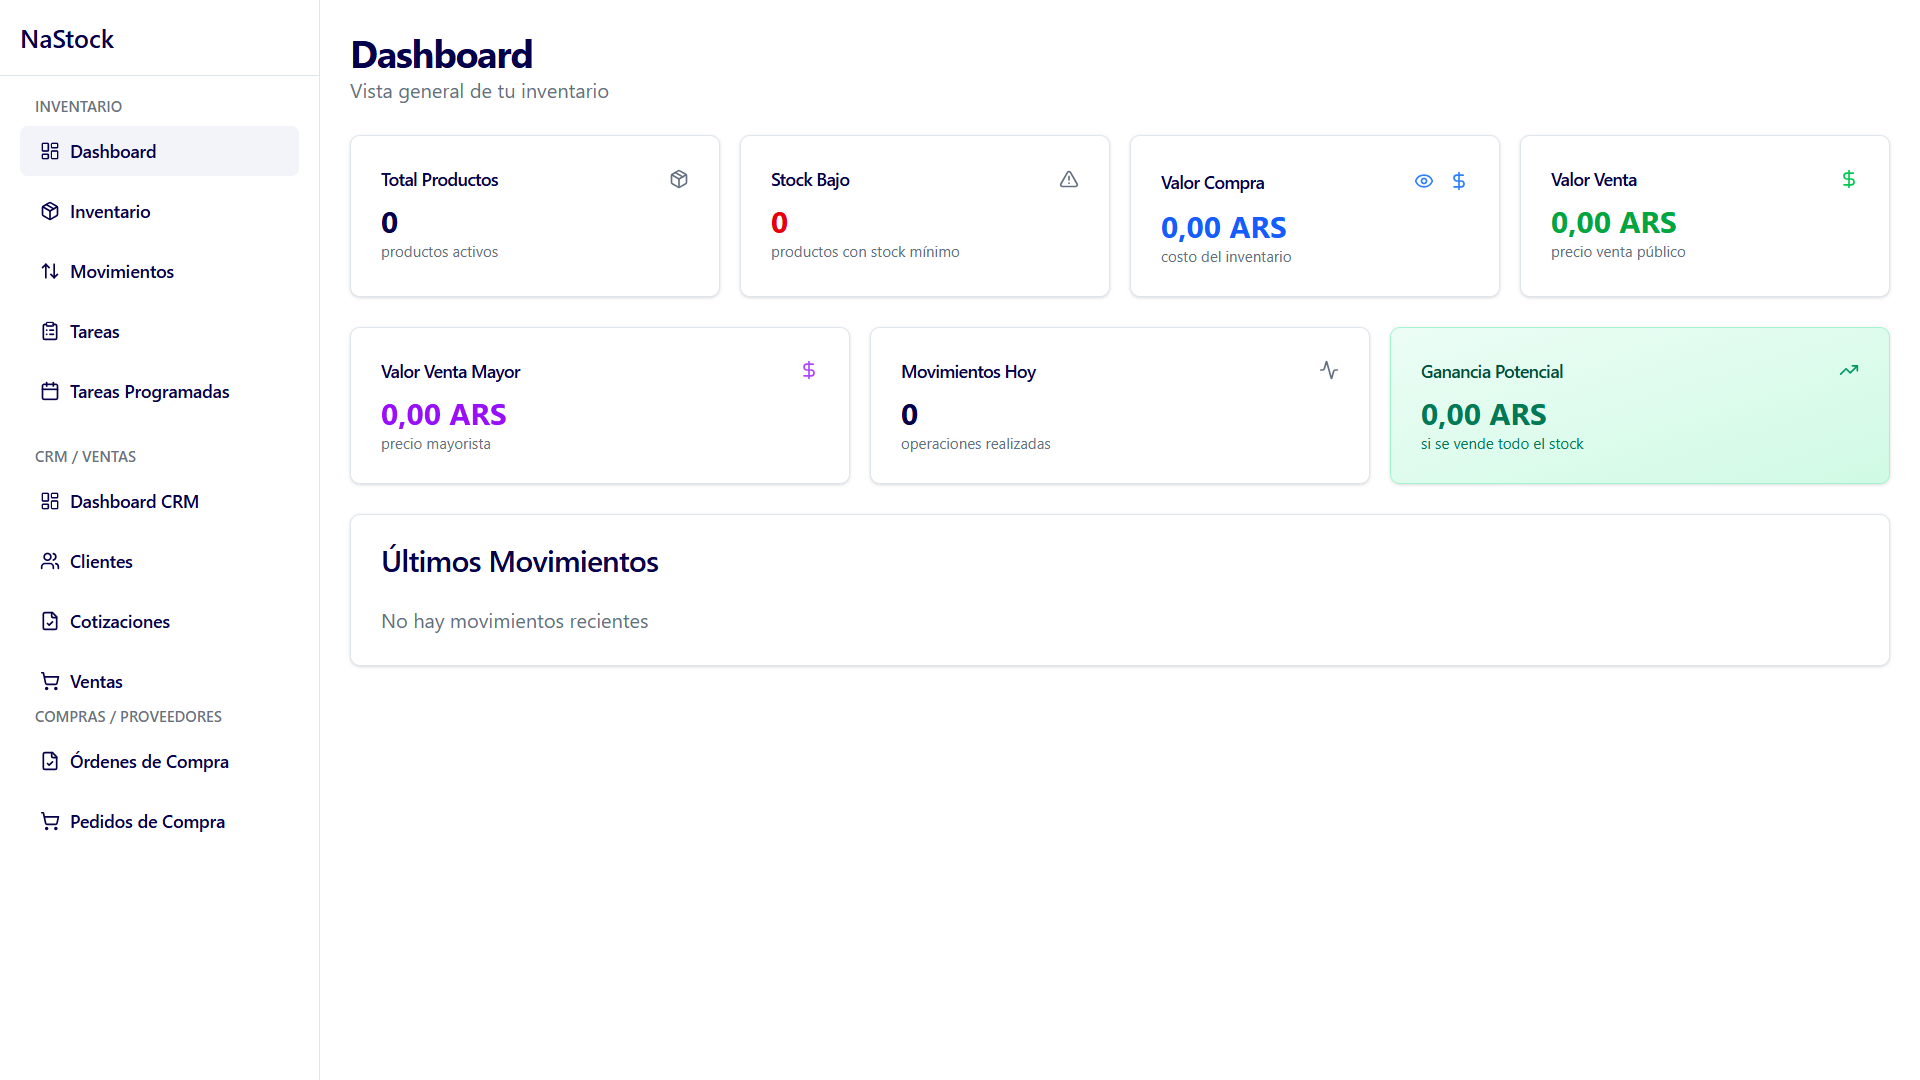Select Ventas in the sidebar
The height and width of the screenshot is (1080, 1920).
click(96, 681)
